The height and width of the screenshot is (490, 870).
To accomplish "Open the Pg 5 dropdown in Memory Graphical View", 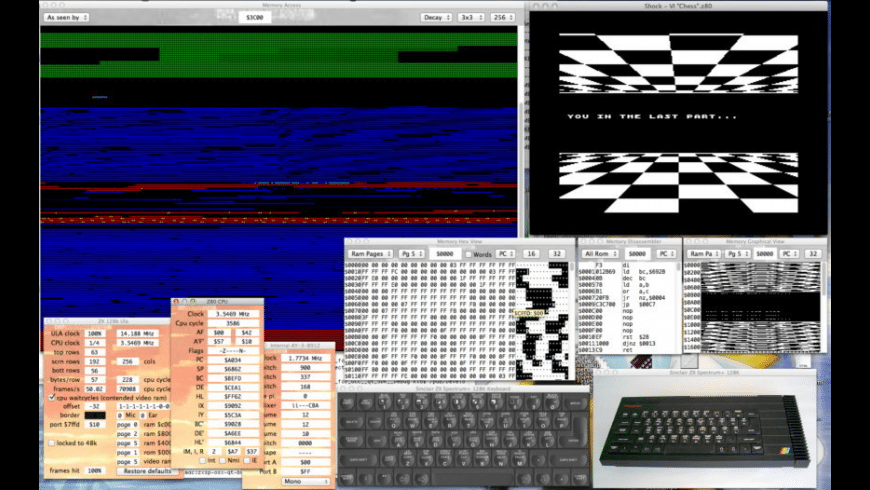I will (737, 254).
